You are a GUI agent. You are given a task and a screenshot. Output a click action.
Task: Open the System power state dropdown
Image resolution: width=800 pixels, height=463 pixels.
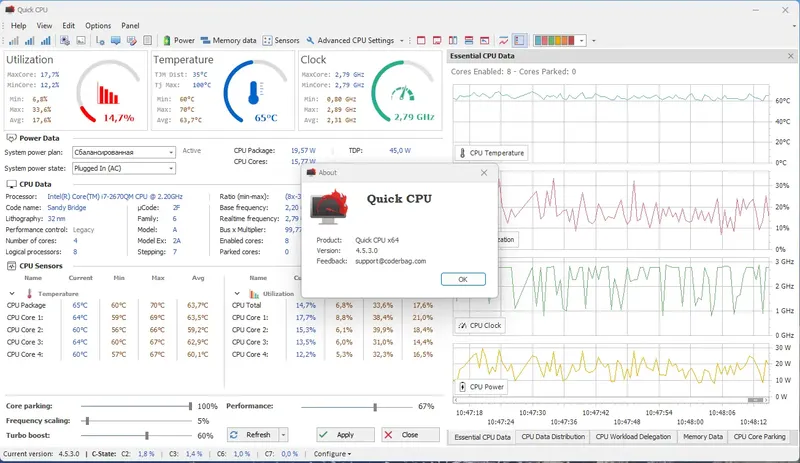click(x=124, y=168)
